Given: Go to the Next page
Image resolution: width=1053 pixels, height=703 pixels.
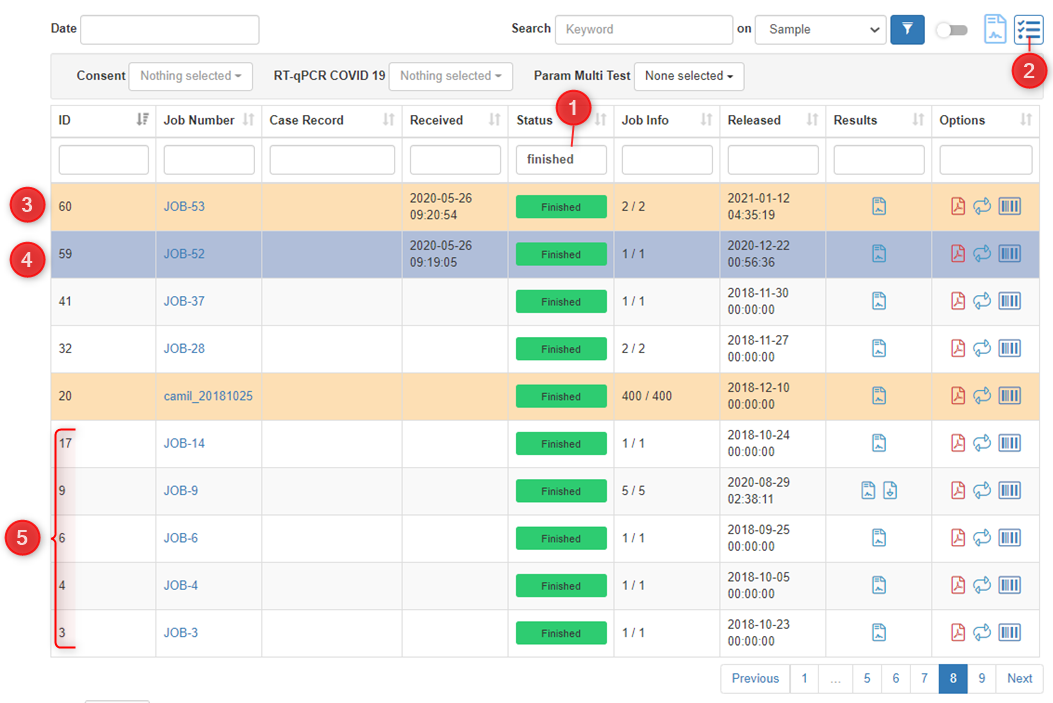Looking at the screenshot, I should coord(1019,678).
